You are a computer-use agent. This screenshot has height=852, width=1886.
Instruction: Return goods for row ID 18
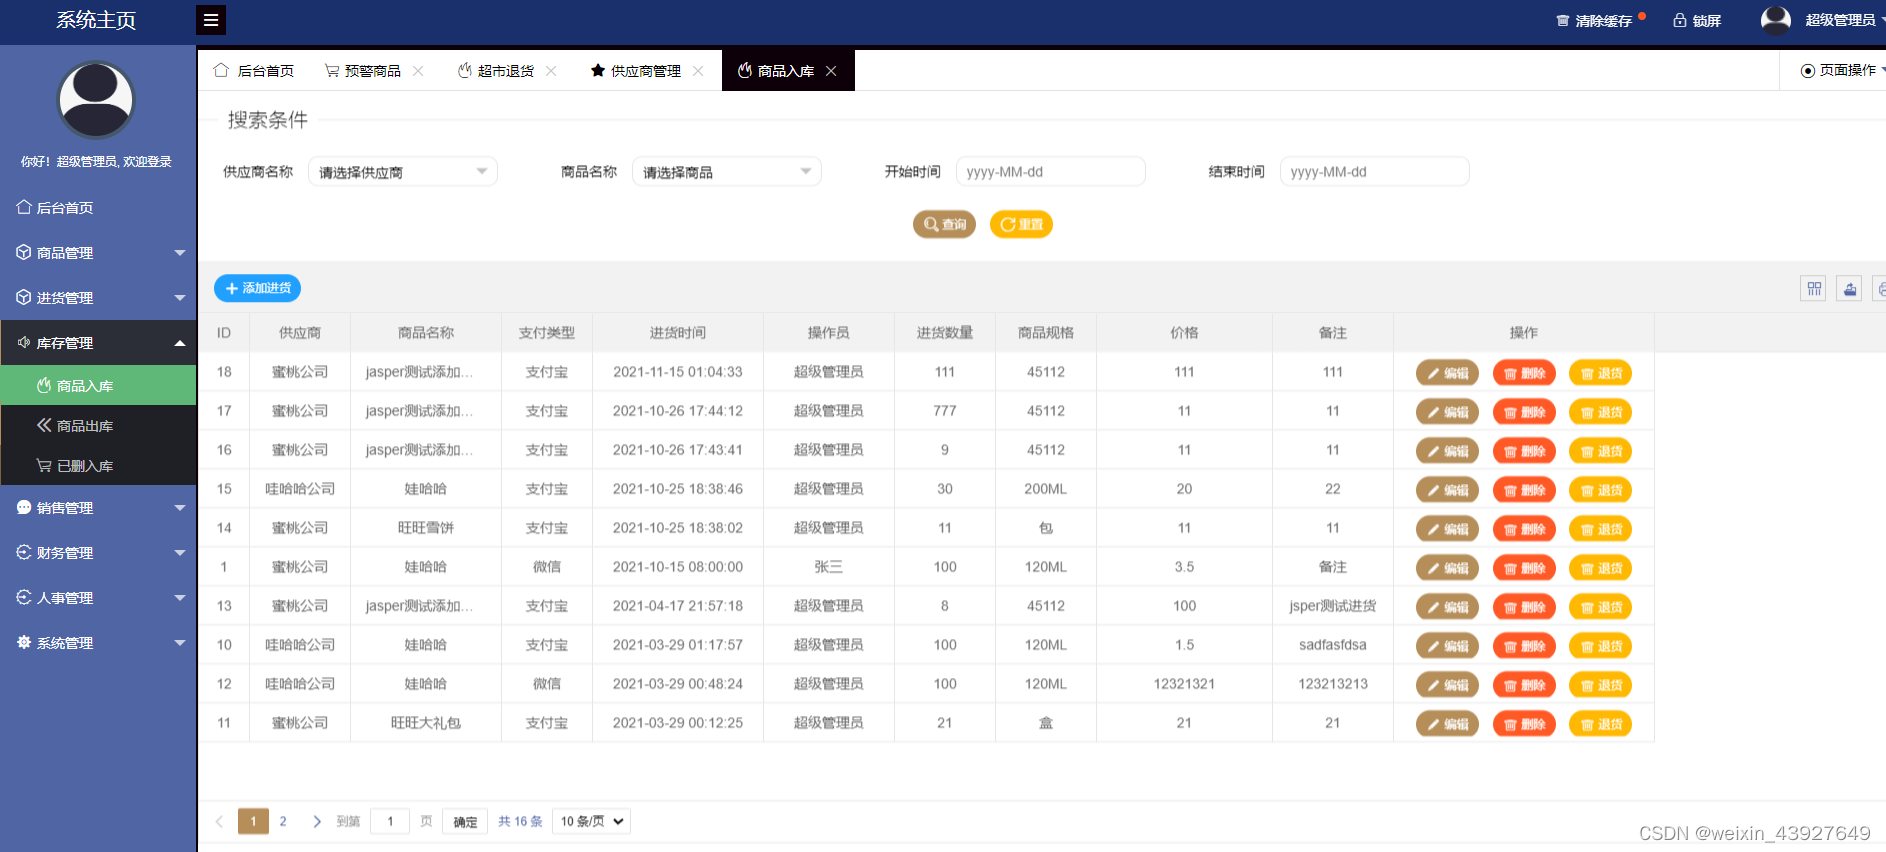(1601, 373)
